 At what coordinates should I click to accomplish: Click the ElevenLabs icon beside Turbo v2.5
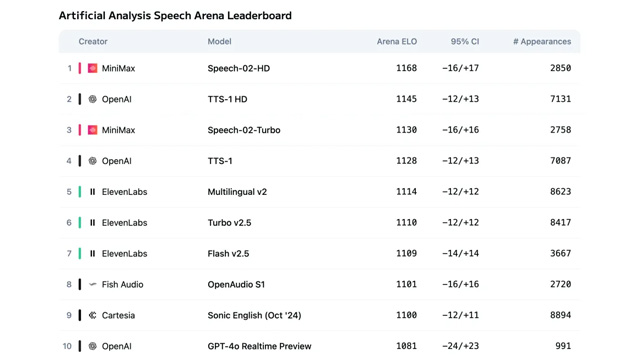[x=93, y=223]
